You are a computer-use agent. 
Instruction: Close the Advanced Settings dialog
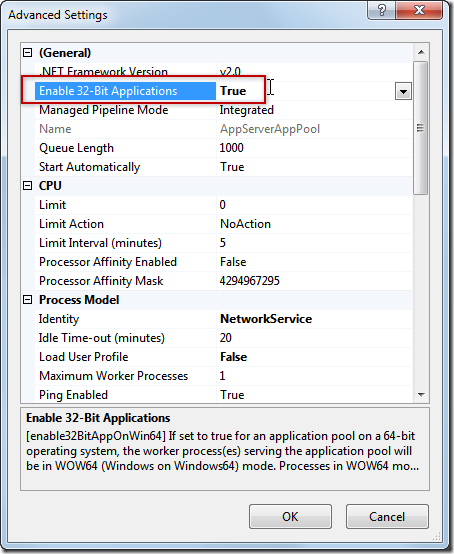pyautogui.click(x=419, y=10)
